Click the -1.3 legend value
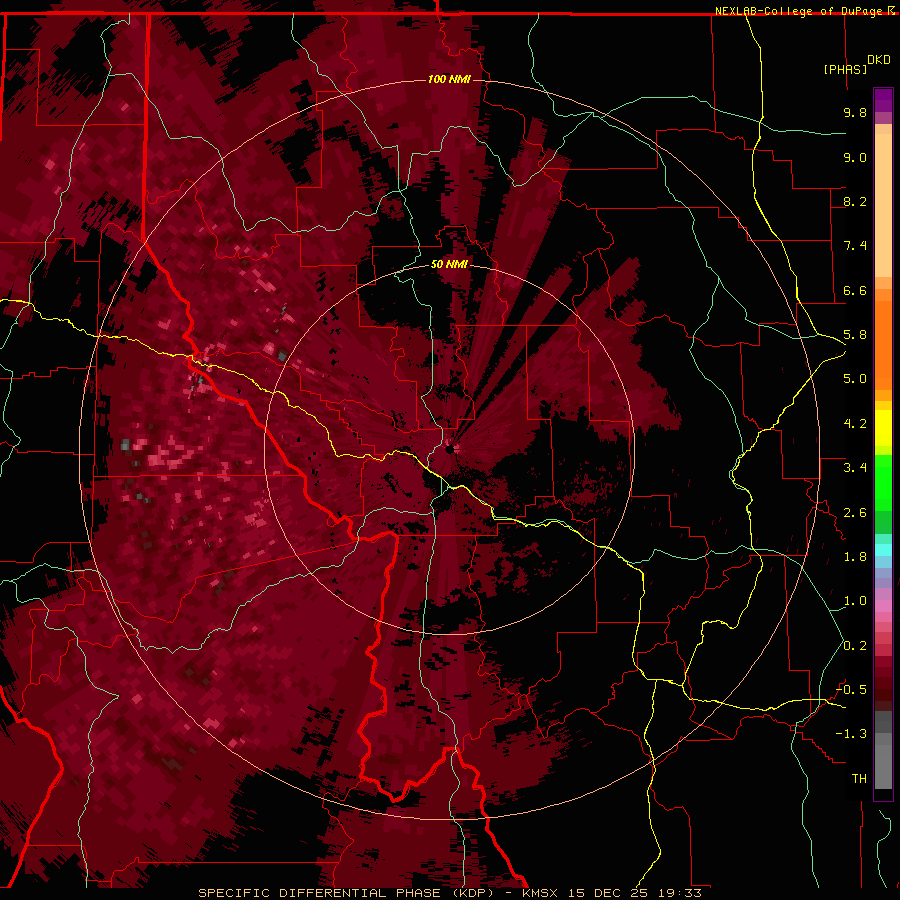Image resolution: width=900 pixels, height=900 pixels. click(x=851, y=734)
